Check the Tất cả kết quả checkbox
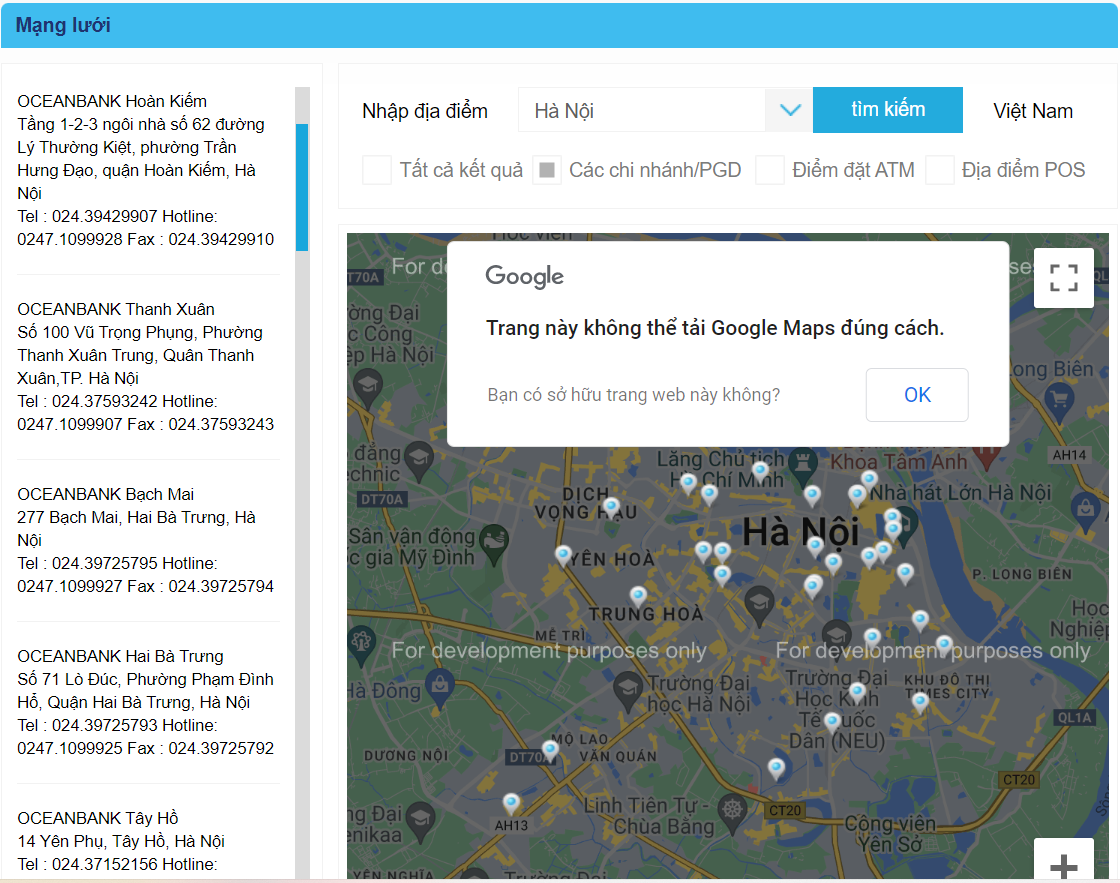1120x883 pixels. click(376, 170)
